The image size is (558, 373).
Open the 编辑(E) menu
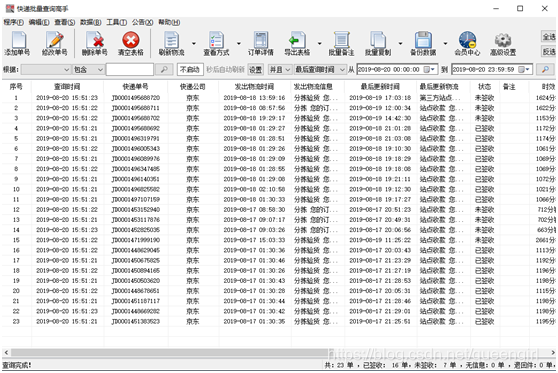pyautogui.click(x=39, y=22)
